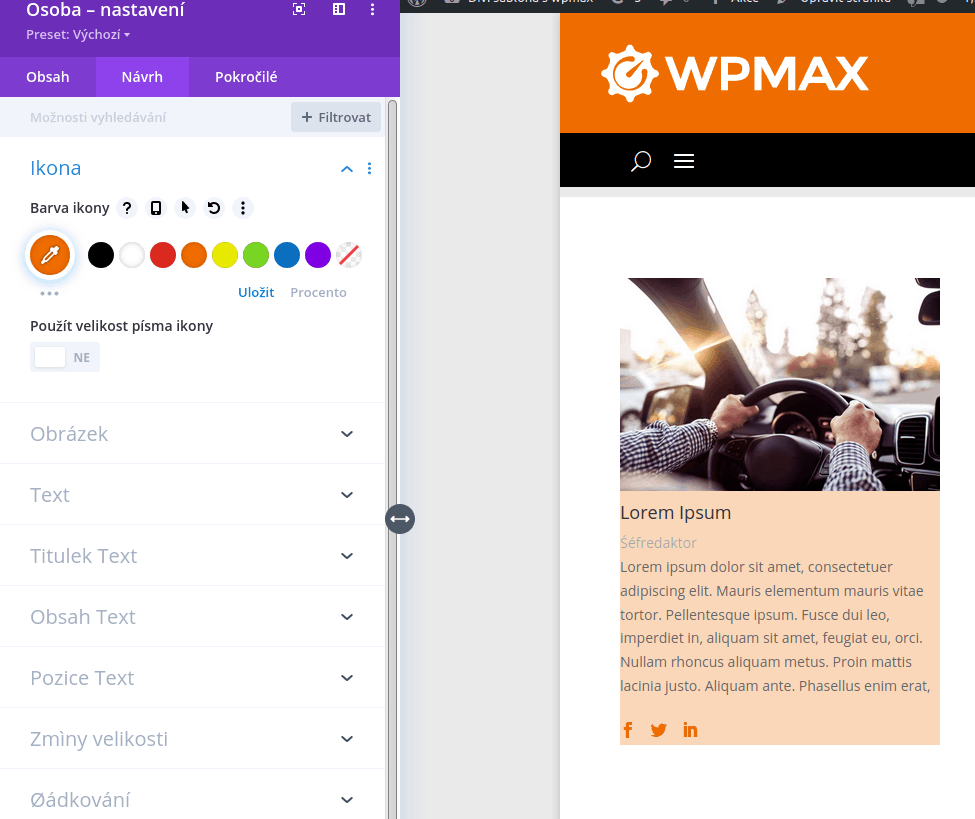Expand the Obsah Text section
The height and width of the screenshot is (819, 975).
click(192, 616)
